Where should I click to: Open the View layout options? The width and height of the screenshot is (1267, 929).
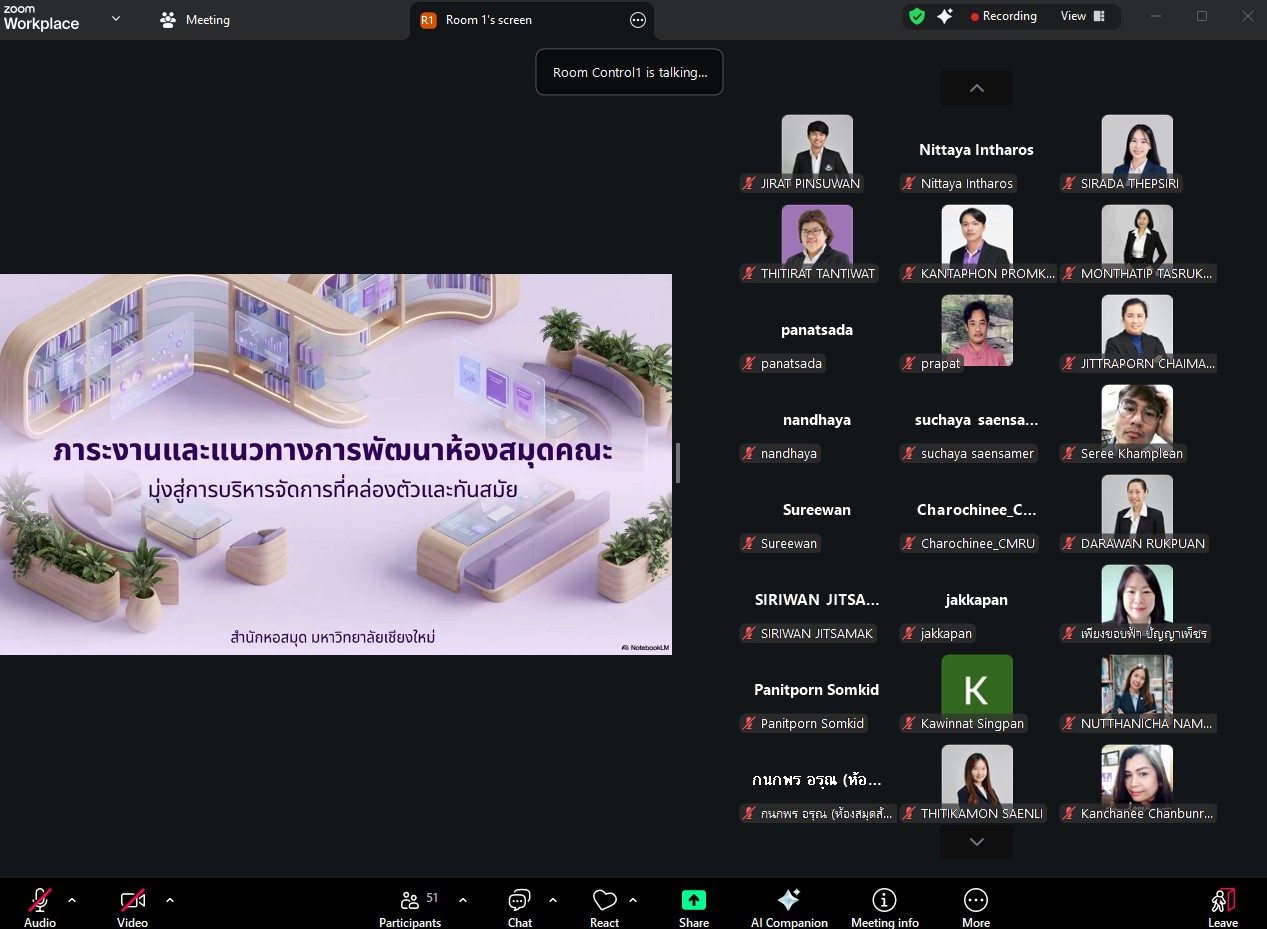(x=1083, y=17)
